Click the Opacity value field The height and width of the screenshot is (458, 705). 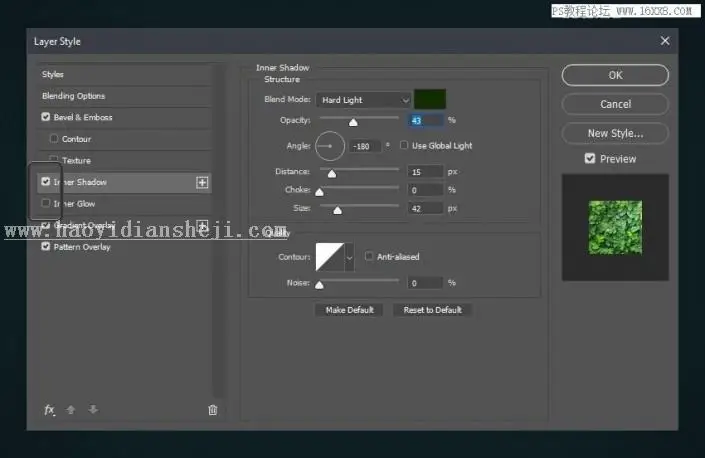coord(425,120)
